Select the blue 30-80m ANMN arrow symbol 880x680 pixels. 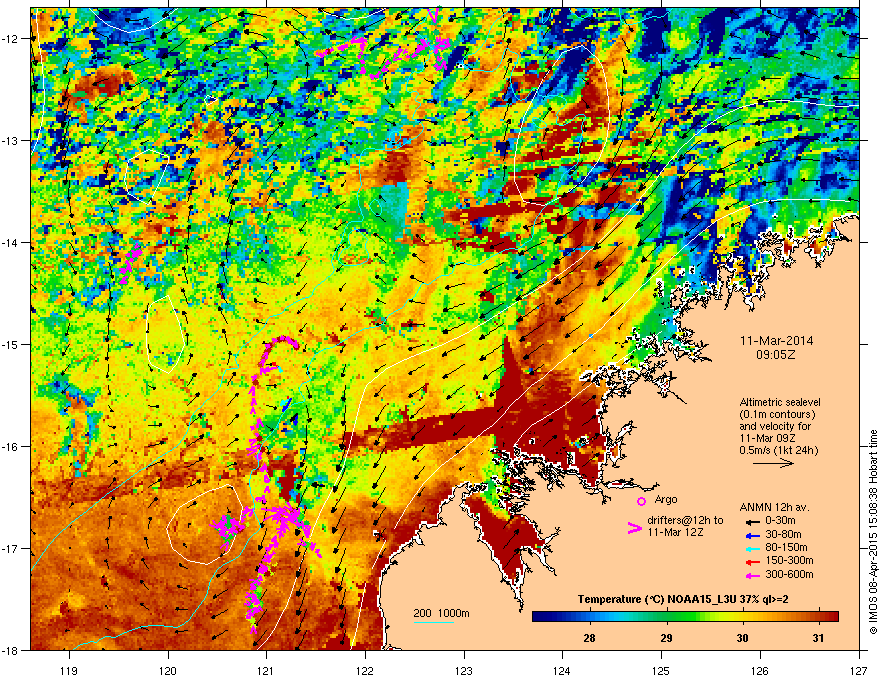pyautogui.click(x=752, y=534)
